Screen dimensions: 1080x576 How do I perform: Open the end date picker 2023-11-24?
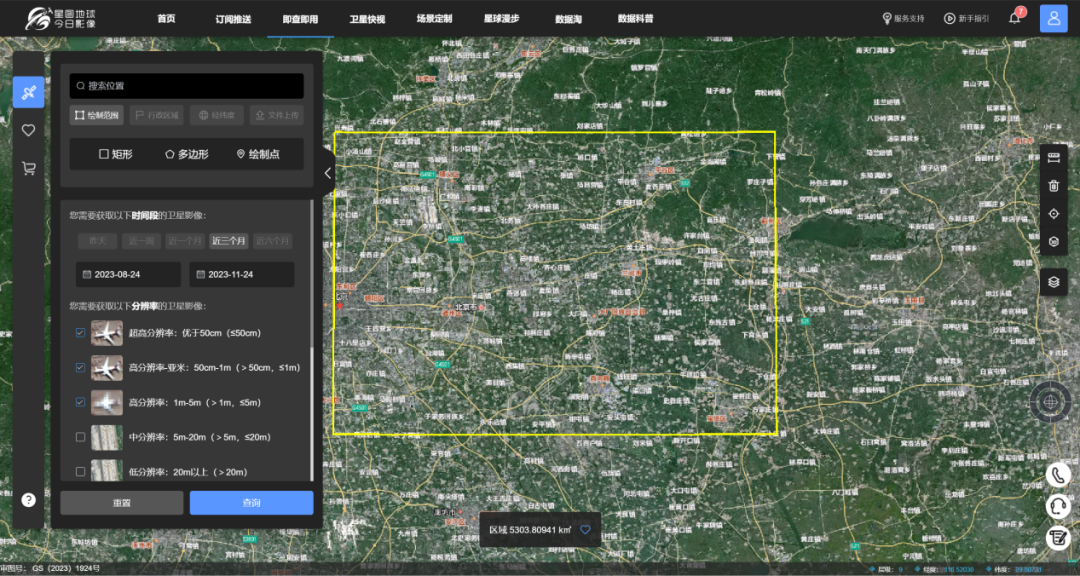point(242,274)
